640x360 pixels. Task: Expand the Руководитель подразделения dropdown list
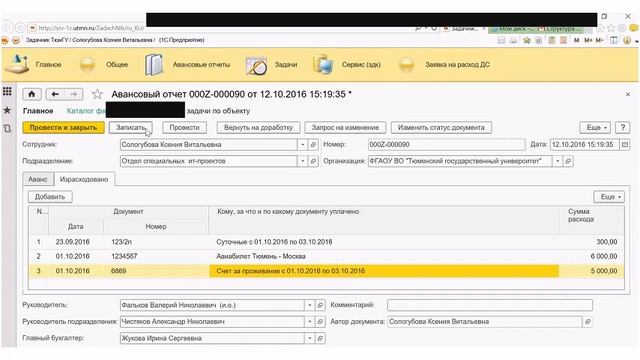pyautogui.click(x=310, y=322)
